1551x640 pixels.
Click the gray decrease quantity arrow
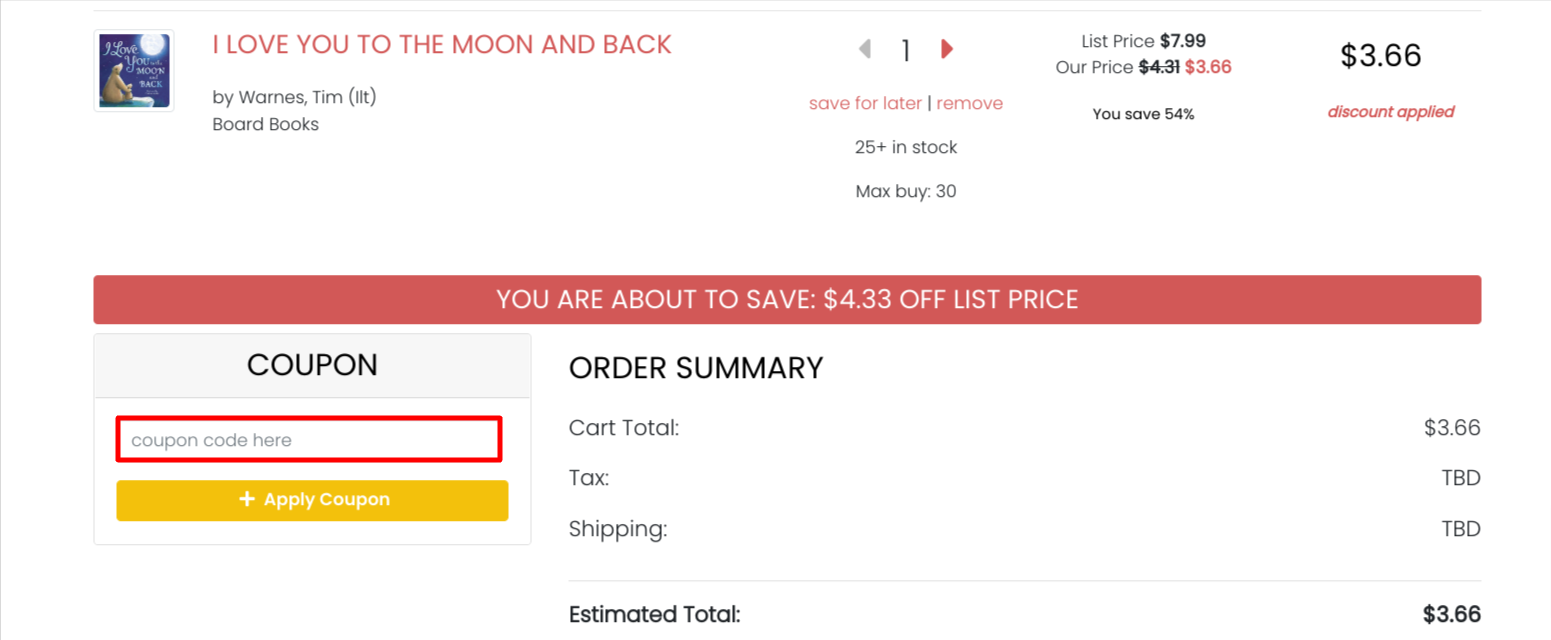point(864,48)
